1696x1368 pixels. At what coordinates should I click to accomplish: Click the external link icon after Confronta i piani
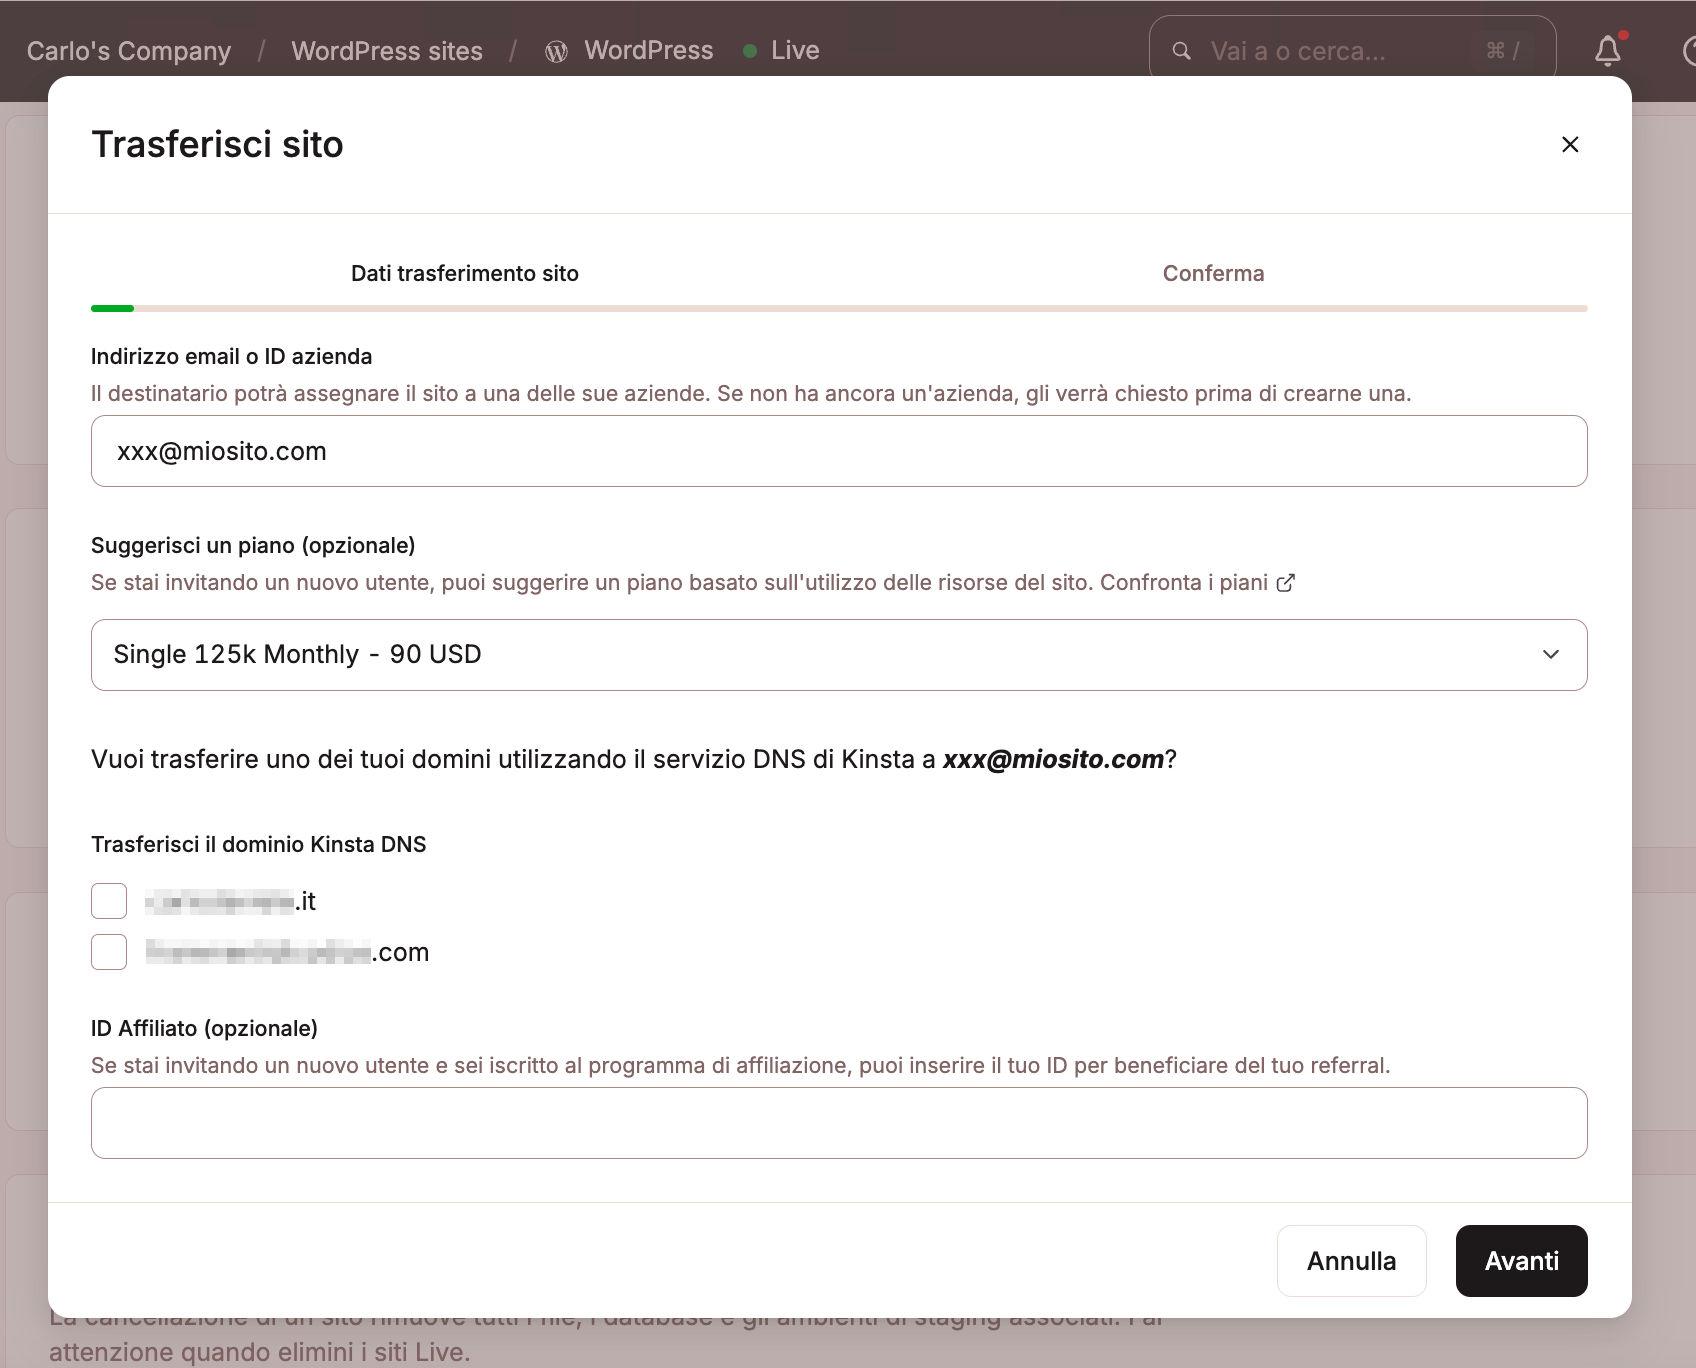coord(1286,583)
